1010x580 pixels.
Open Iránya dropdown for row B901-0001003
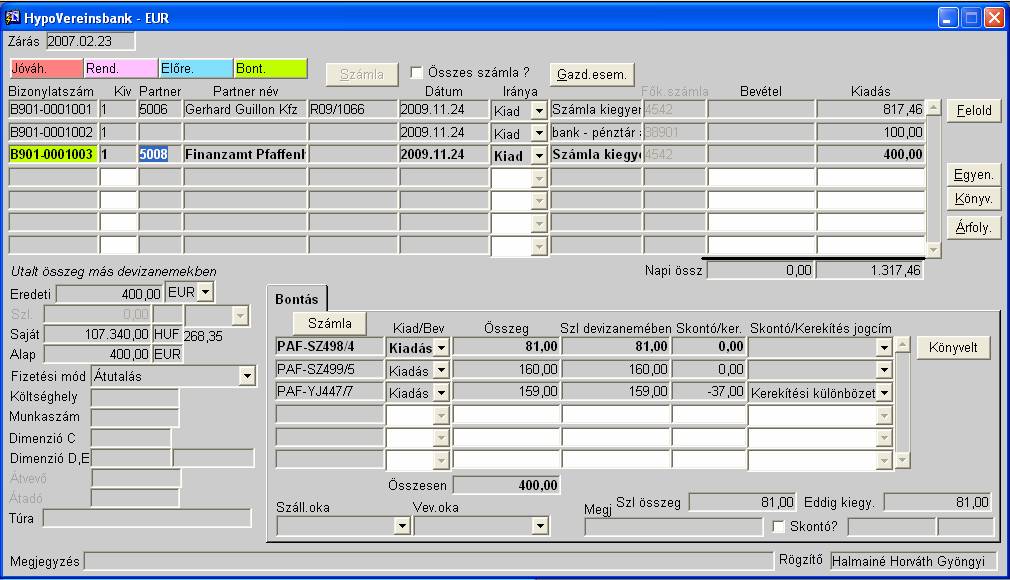(x=539, y=156)
